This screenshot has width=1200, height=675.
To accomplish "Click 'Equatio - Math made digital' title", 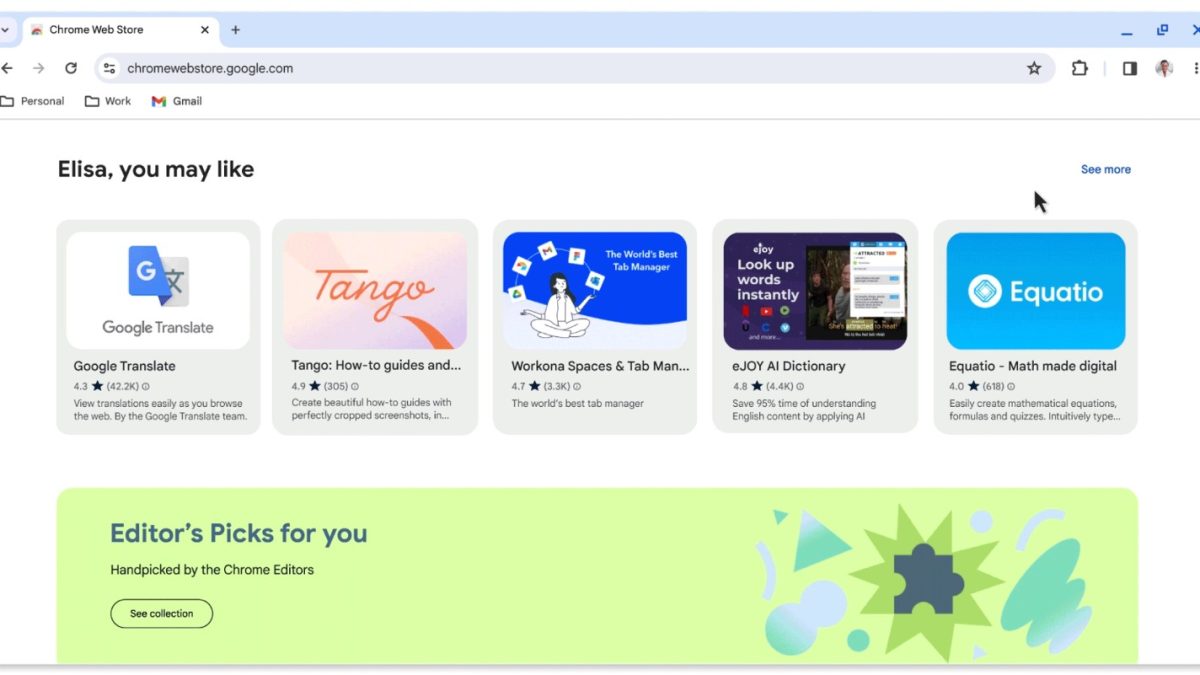I will point(1033,366).
